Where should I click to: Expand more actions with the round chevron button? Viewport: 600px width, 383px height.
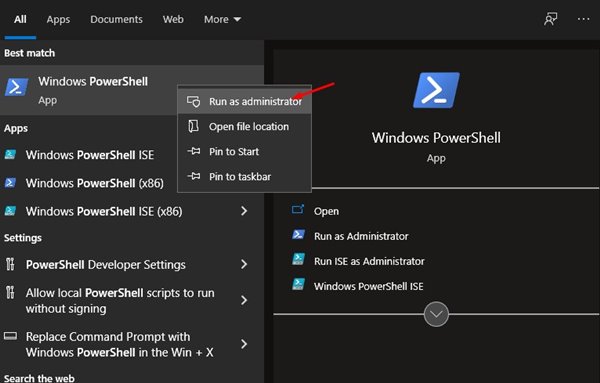point(436,314)
